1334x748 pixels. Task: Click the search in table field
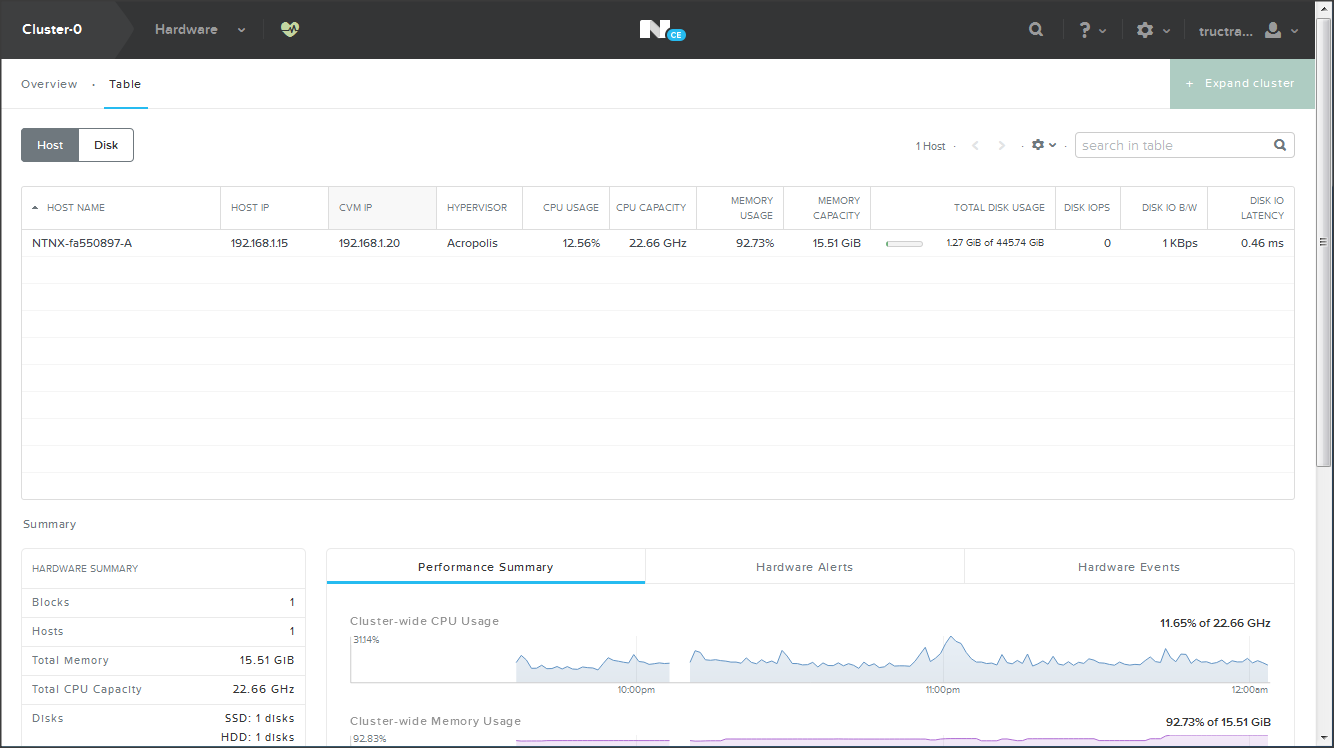tap(1170, 145)
